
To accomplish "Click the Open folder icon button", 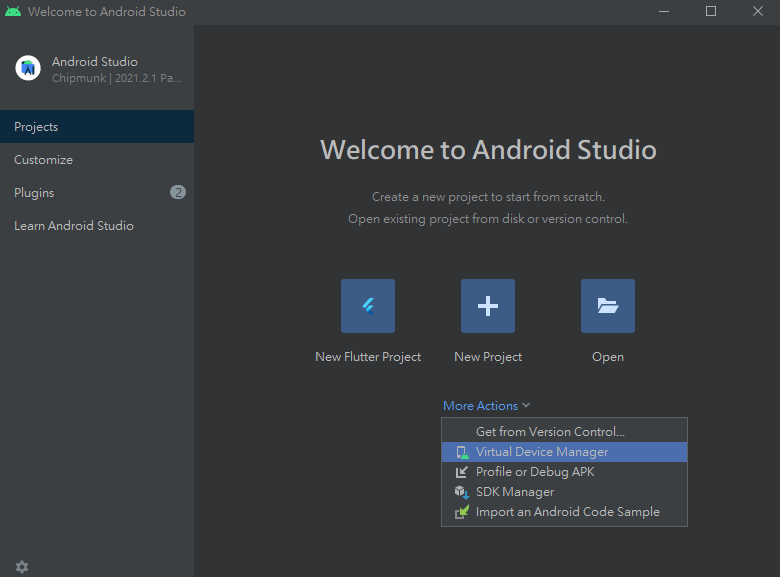I will click(607, 306).
